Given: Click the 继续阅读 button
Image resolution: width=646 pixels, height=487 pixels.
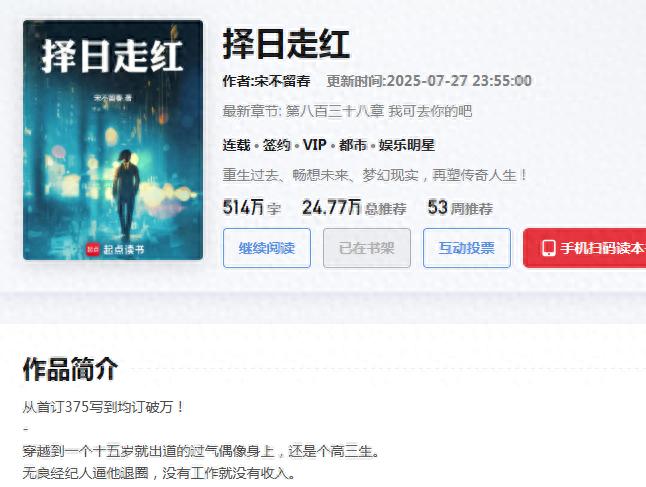Looking at the screenshot, I should (x=267, y=248).
